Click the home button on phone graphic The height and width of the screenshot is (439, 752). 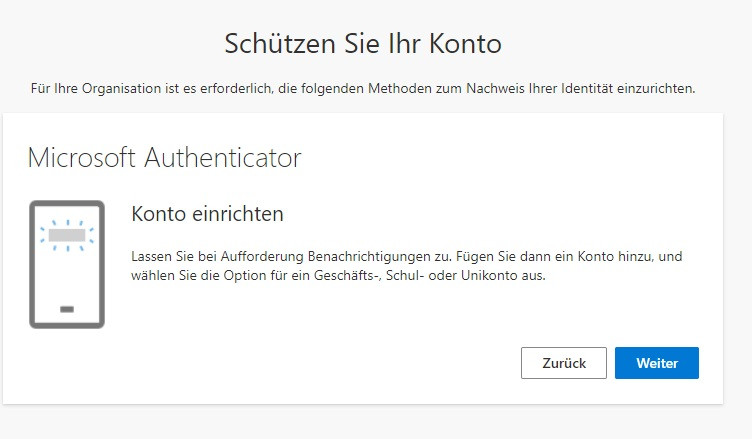click(x=67, y=310)
